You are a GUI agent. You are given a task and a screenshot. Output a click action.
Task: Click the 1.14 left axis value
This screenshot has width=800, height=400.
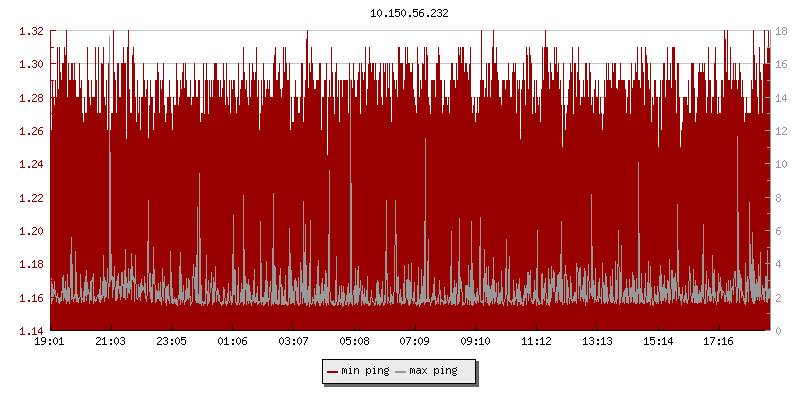coord(31,331)
